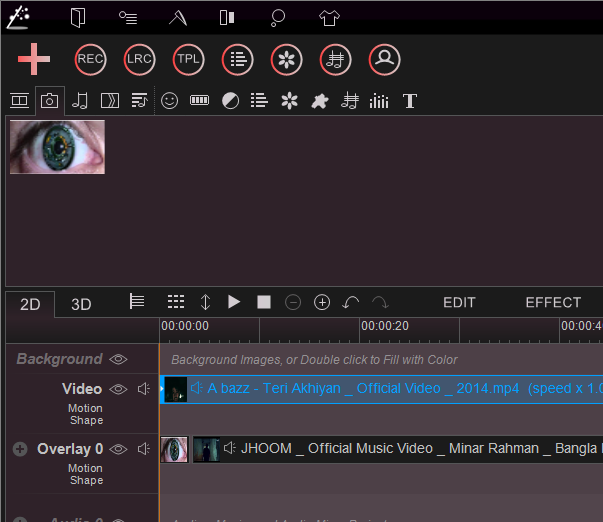Click the vertical double-arrow icon
This screenshot has height=522, width=603.
click(x=205, y=302)
